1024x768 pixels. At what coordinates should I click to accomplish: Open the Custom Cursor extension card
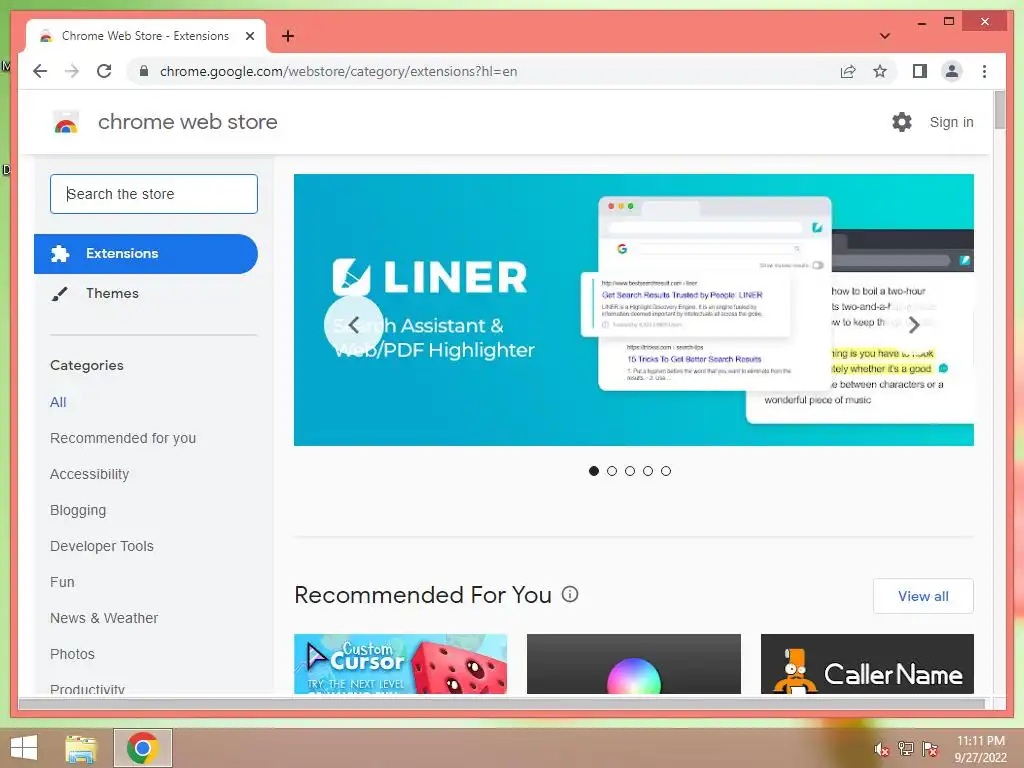tap(400, 664)
